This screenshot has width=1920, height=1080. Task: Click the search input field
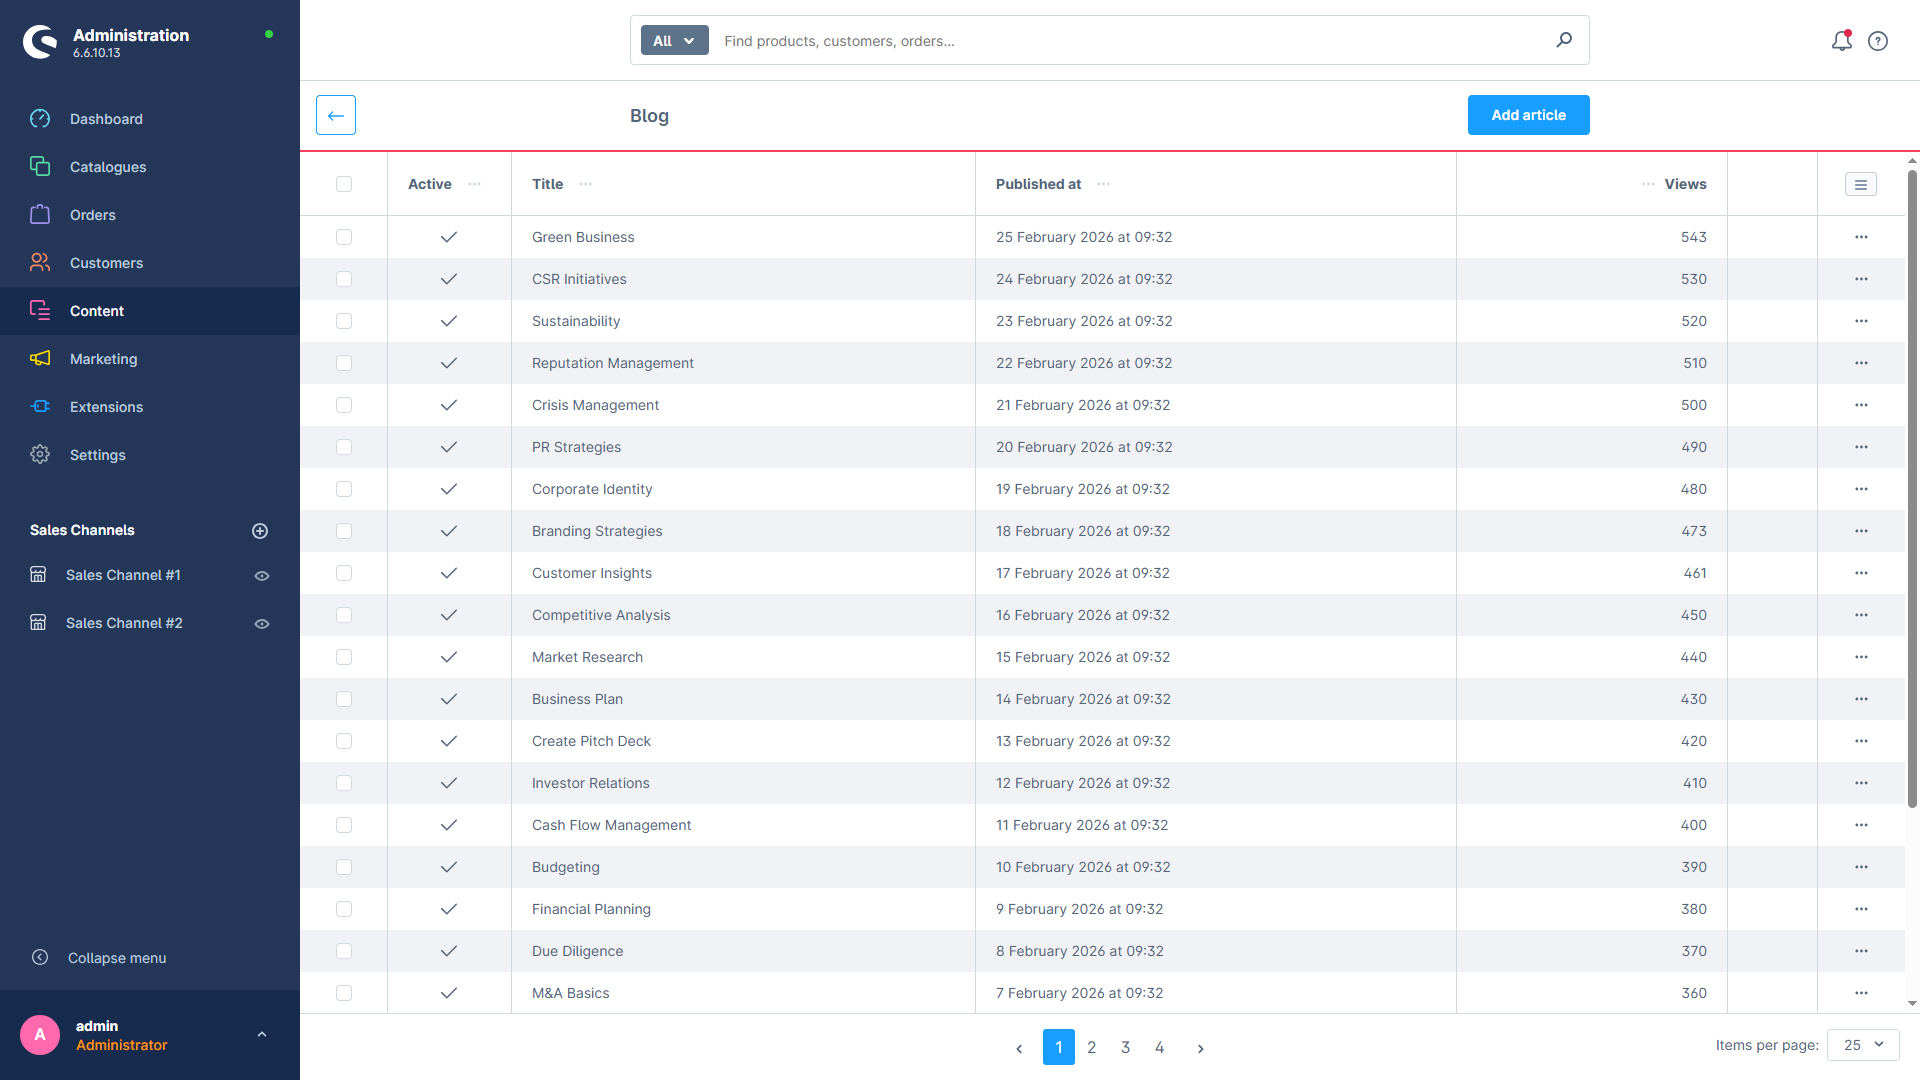[x=1130, y=40]
